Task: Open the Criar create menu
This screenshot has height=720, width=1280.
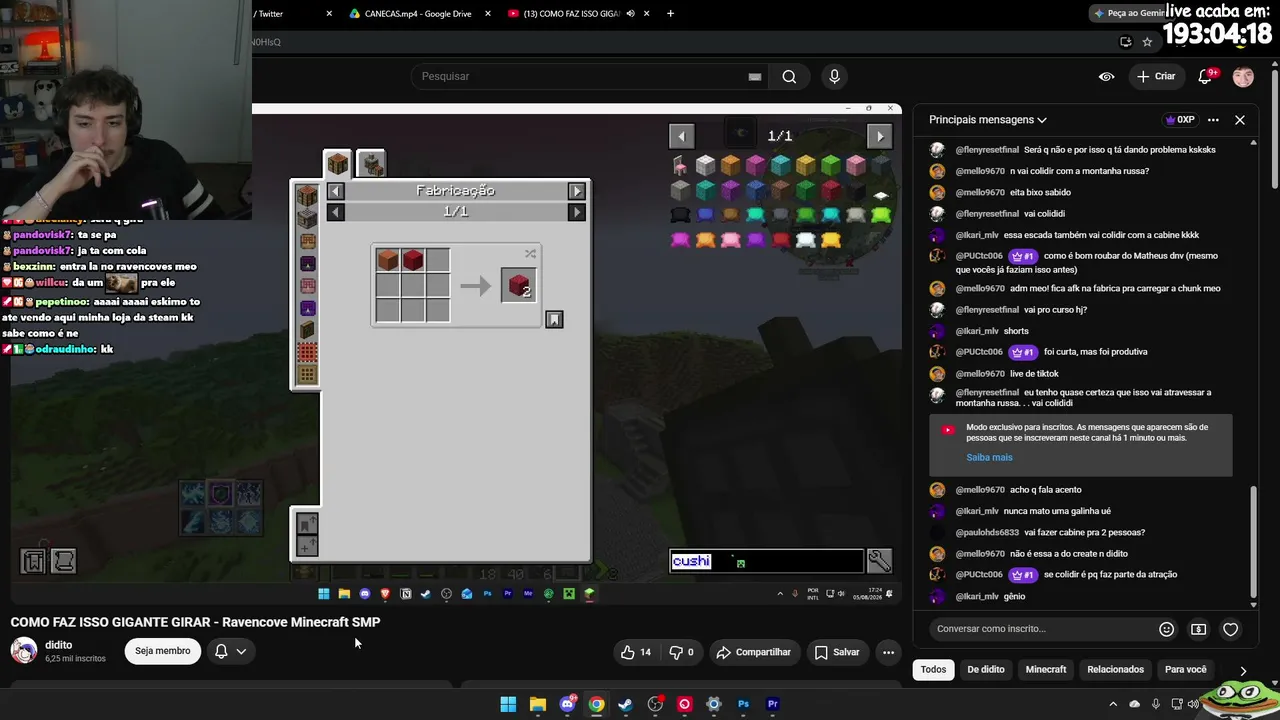Action: pos(1156,77)
